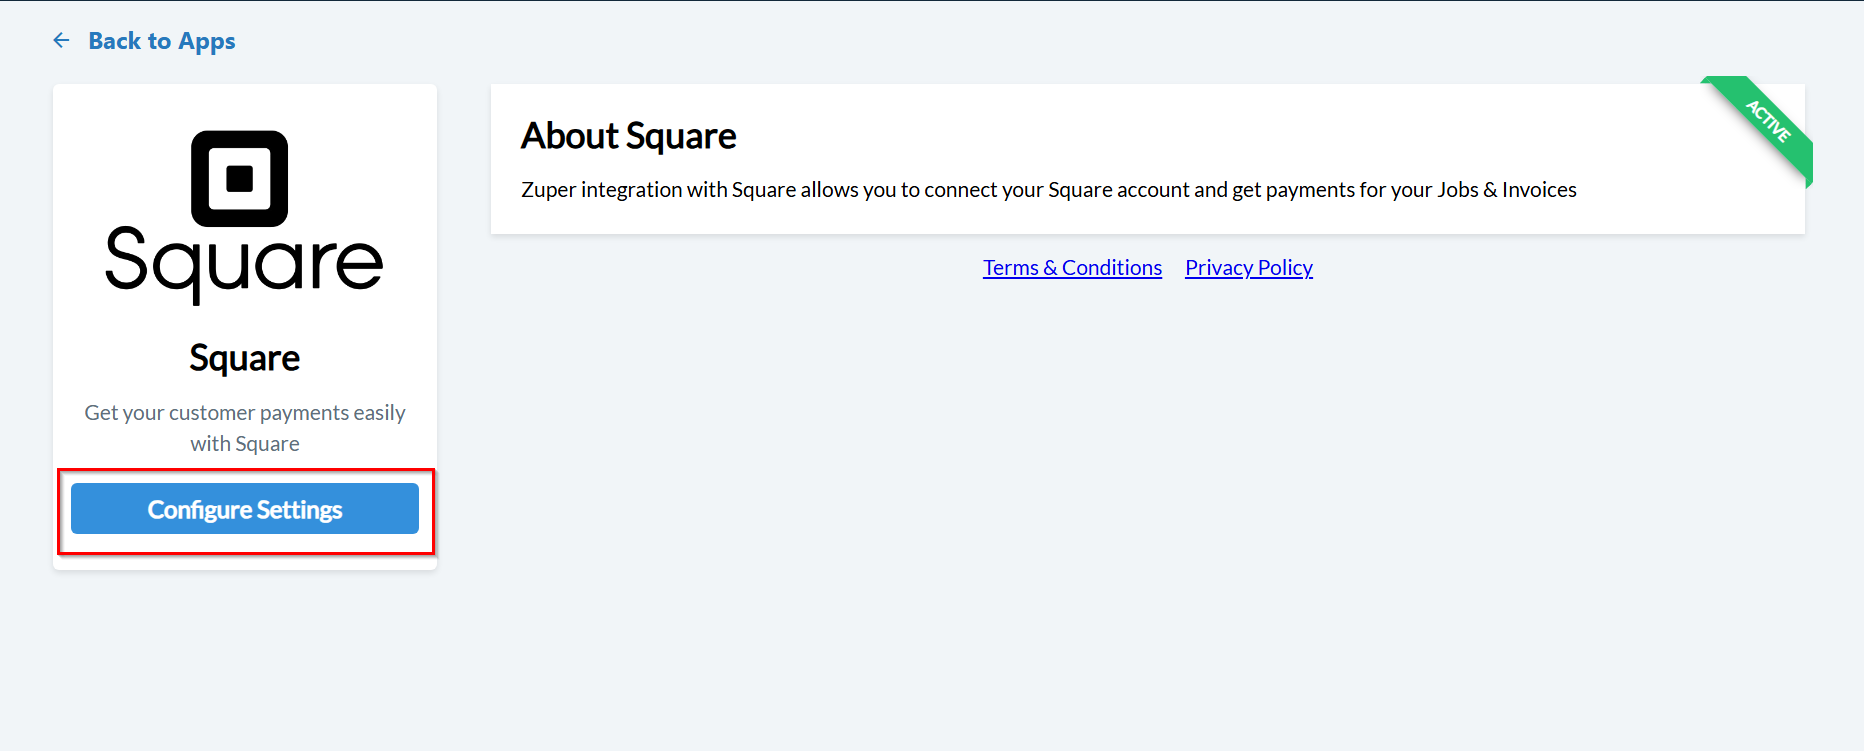Click the Square app name title

point(245,358)
